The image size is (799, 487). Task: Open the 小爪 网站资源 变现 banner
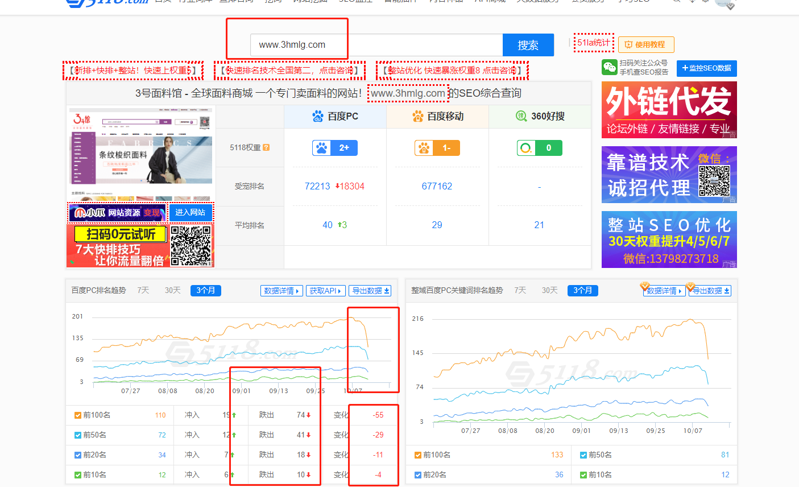click(117, 212)
